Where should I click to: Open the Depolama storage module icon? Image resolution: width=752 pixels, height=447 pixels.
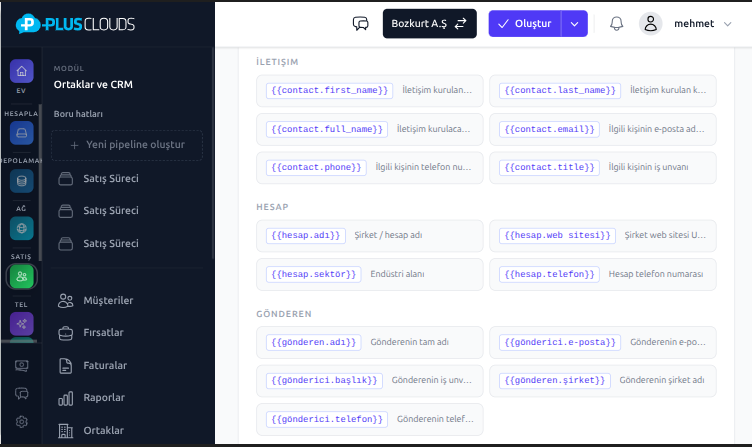(x=22, y=181)
